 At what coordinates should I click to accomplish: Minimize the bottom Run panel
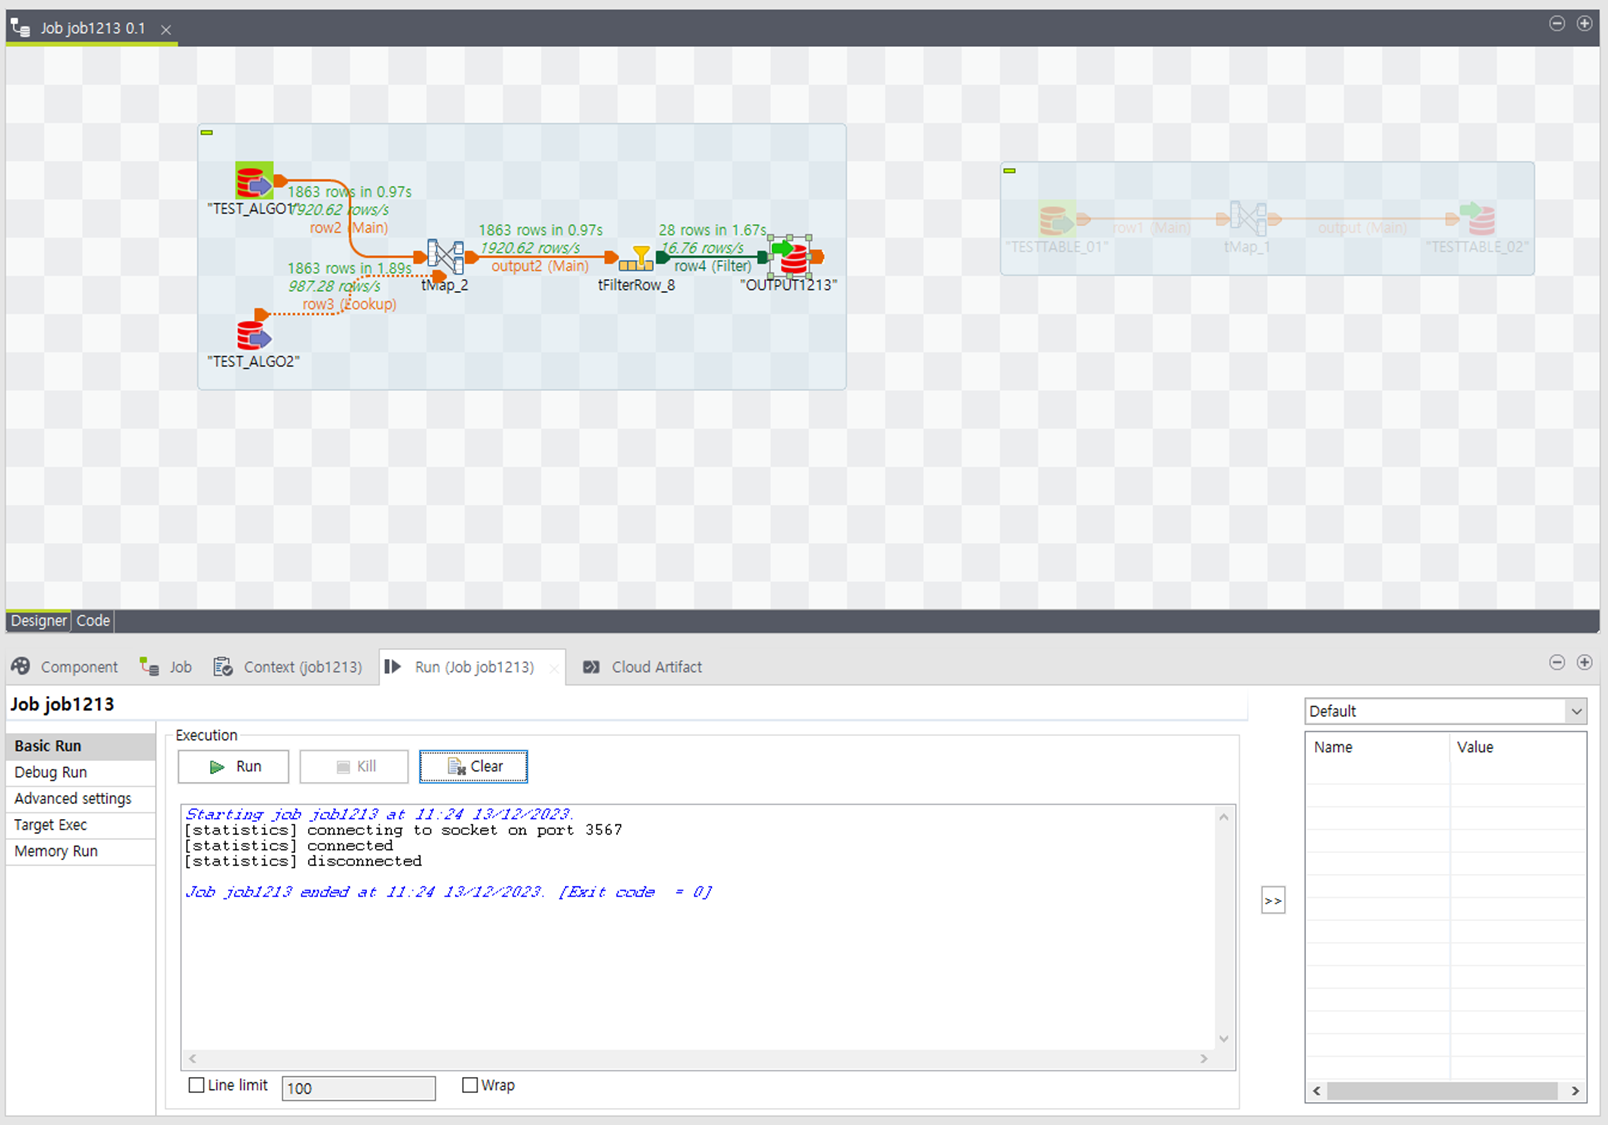click(x=1557, y=662)
